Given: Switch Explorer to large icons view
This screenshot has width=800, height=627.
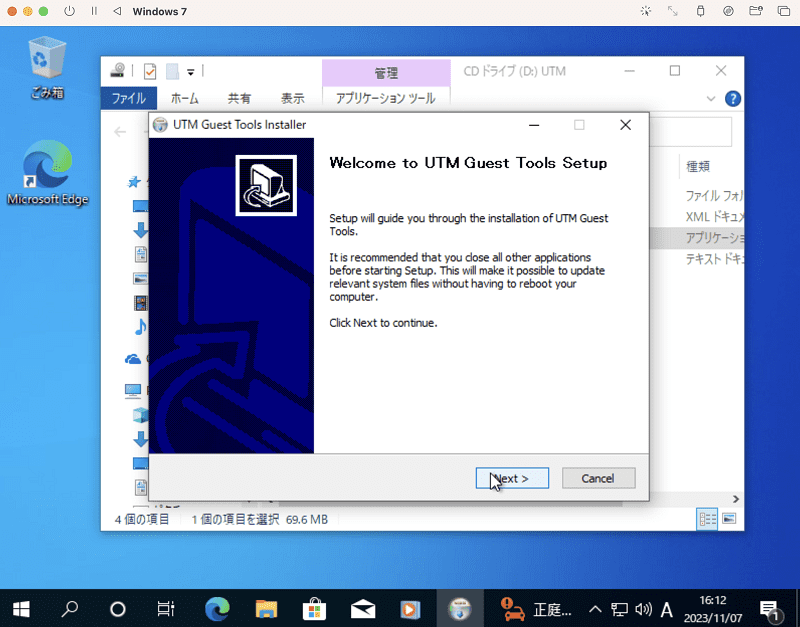Looking at the screenshot, I should [730, 519].
